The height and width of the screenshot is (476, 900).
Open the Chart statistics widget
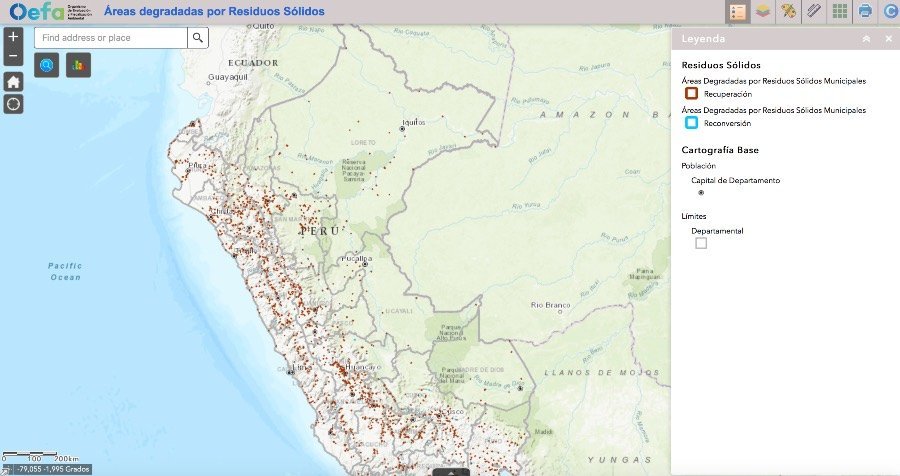[78, 66]
